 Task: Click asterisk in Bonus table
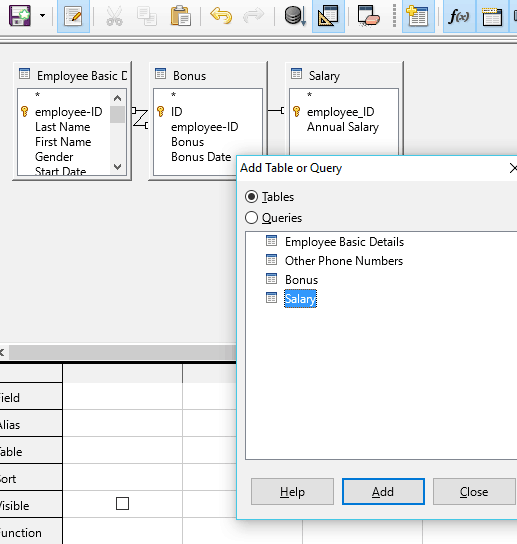coord(173,95)
